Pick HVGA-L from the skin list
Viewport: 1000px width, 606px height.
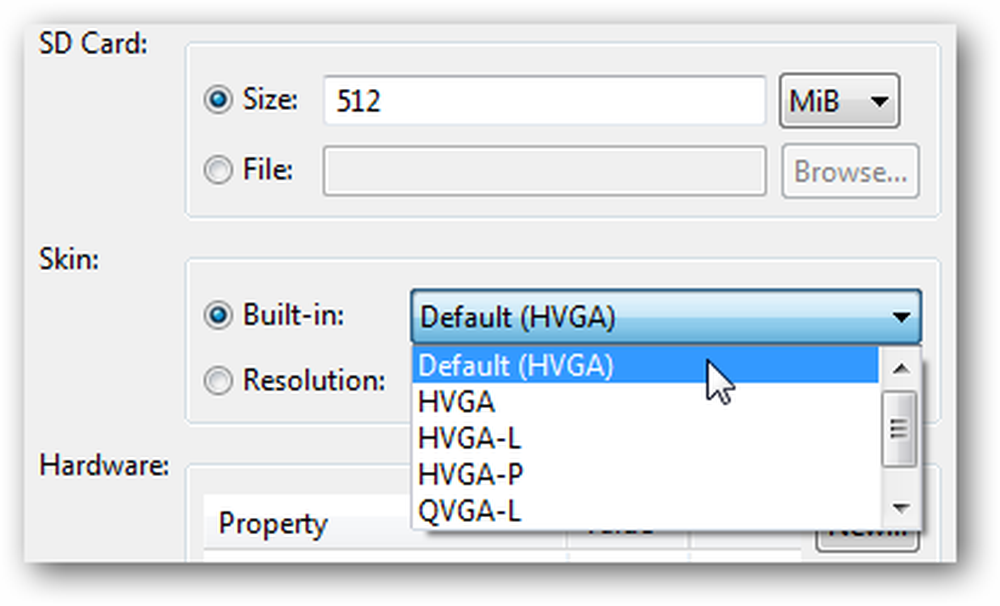[x=645, y=438]
